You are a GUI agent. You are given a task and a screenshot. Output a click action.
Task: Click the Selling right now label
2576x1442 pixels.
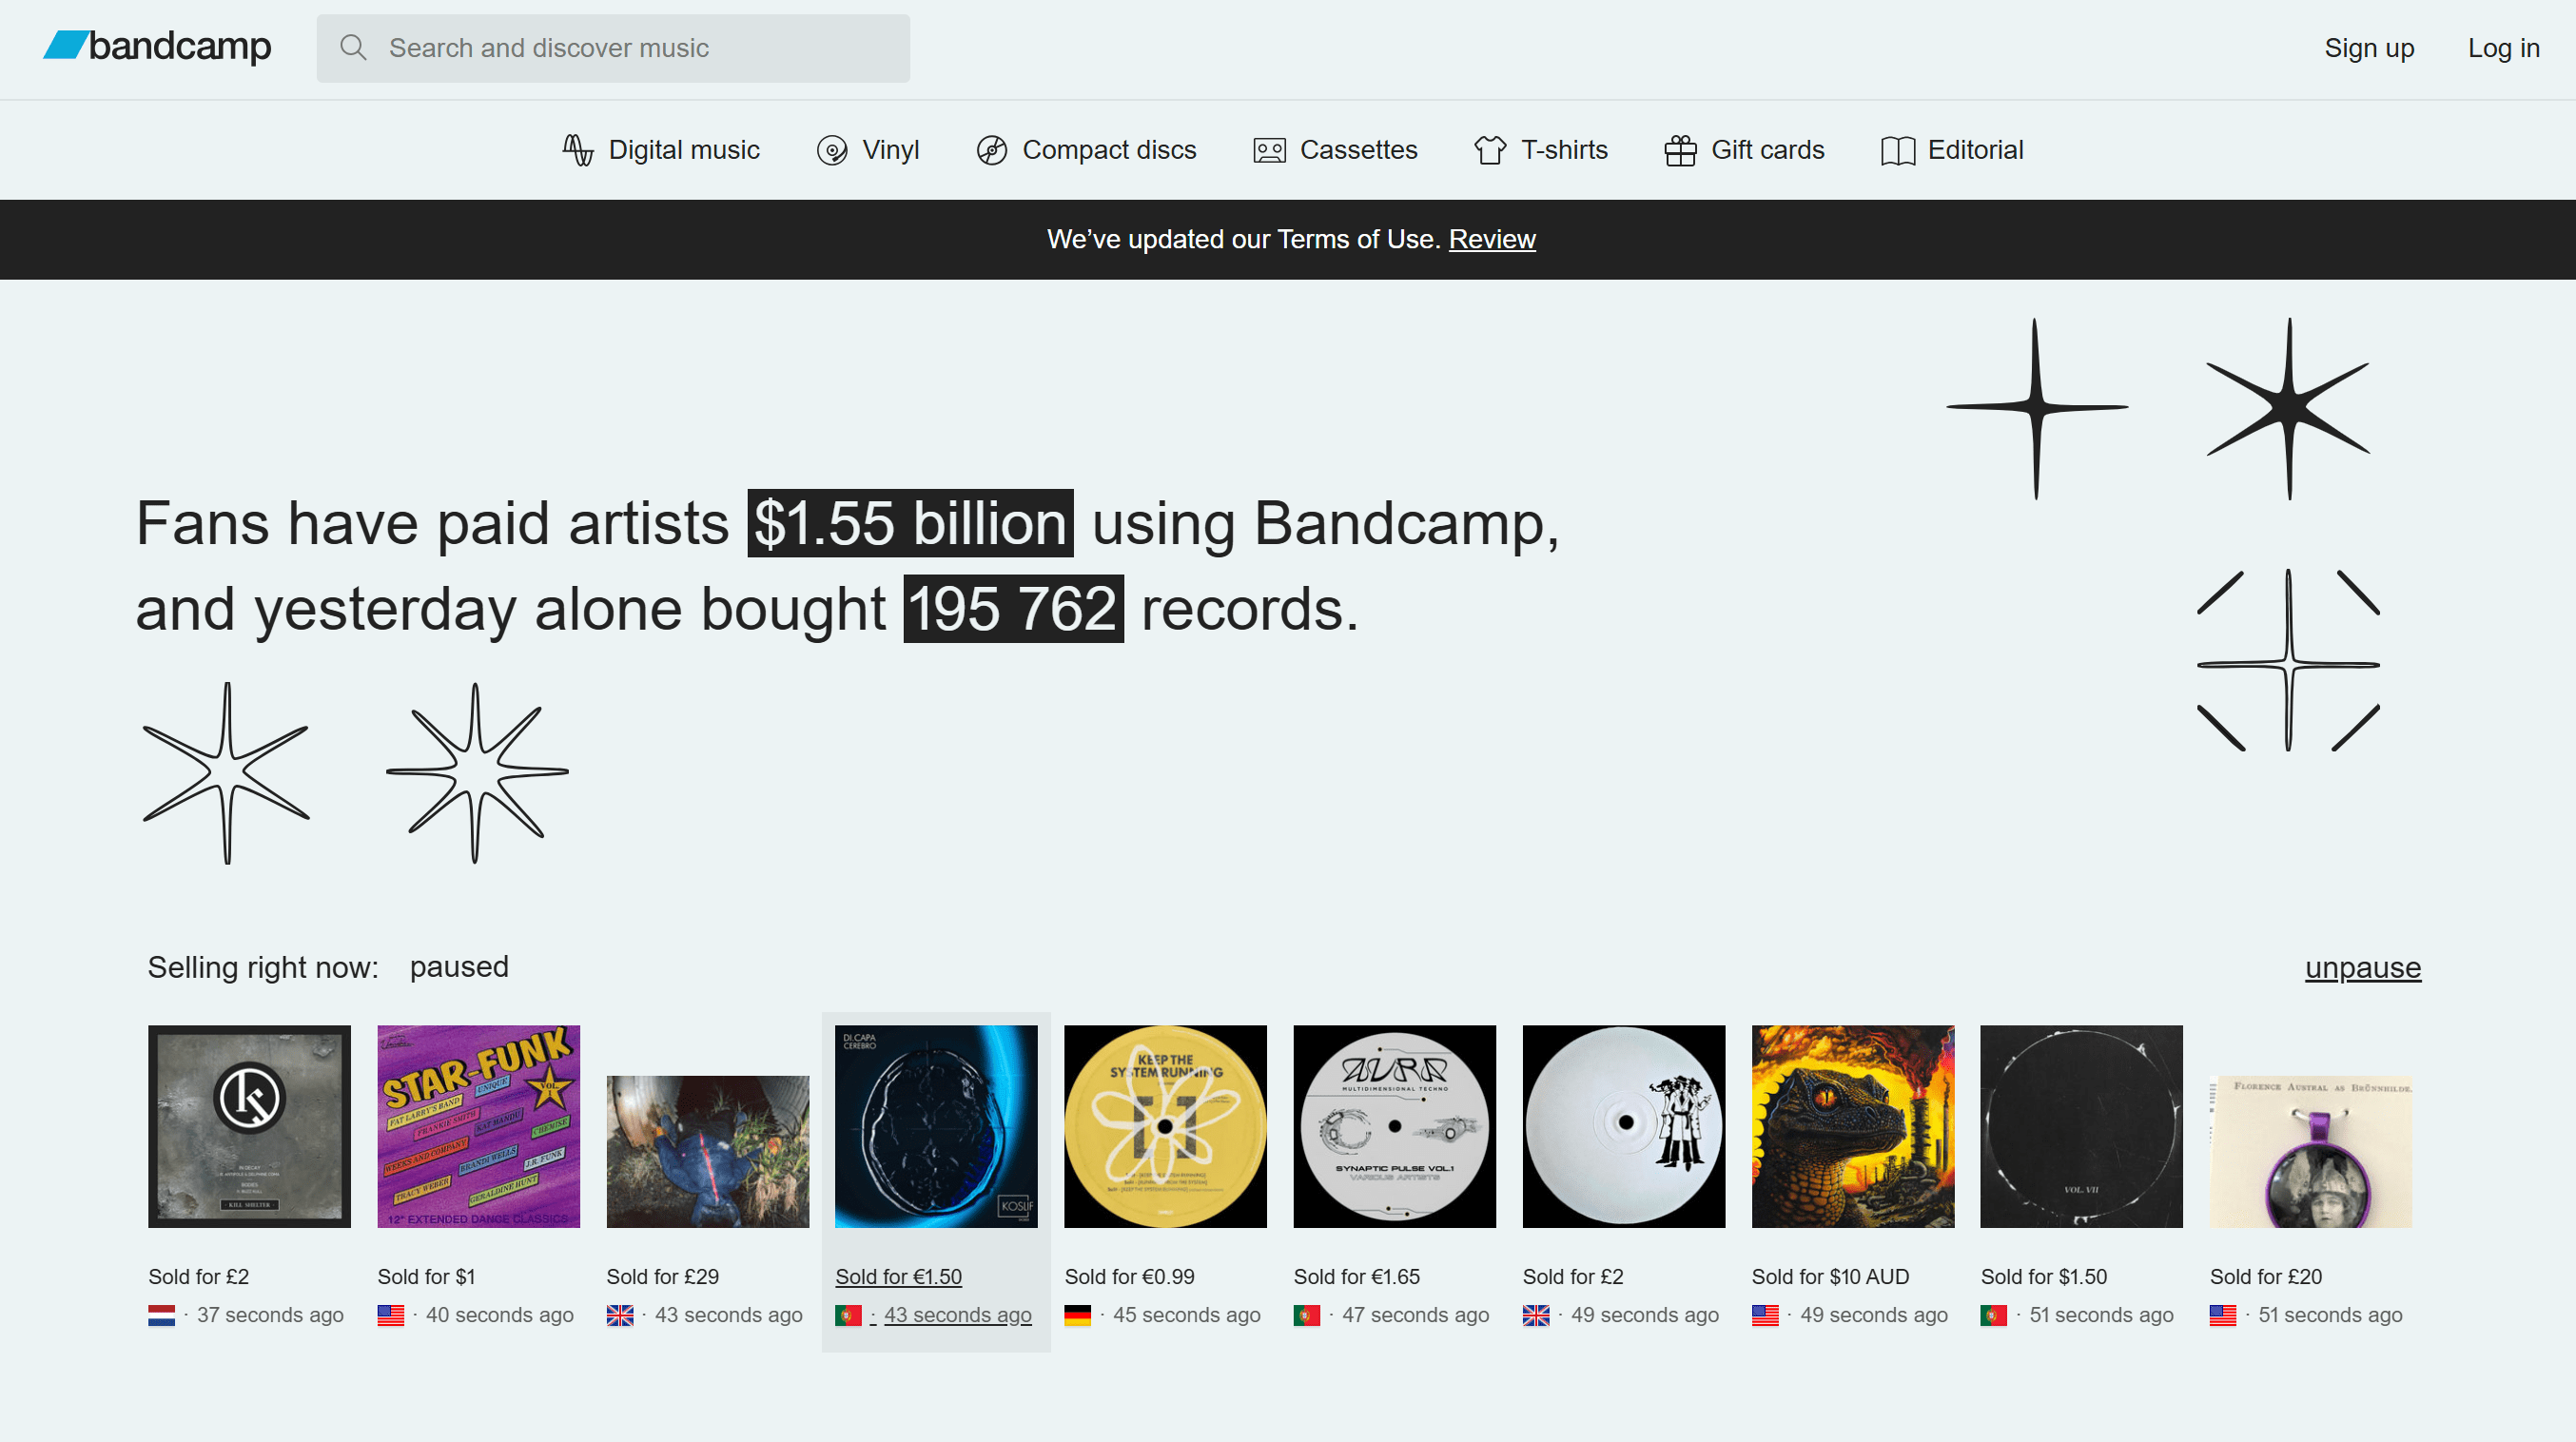(x=263, y=967)
